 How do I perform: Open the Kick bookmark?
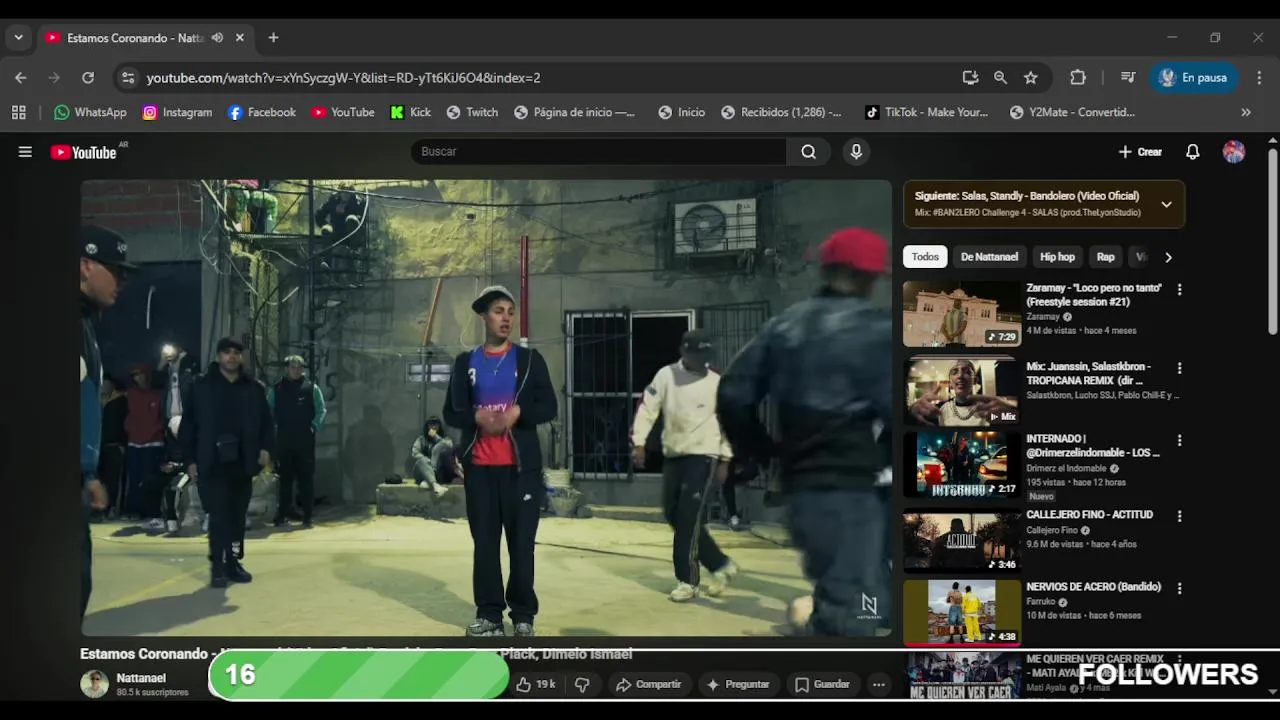coord(411,112)
